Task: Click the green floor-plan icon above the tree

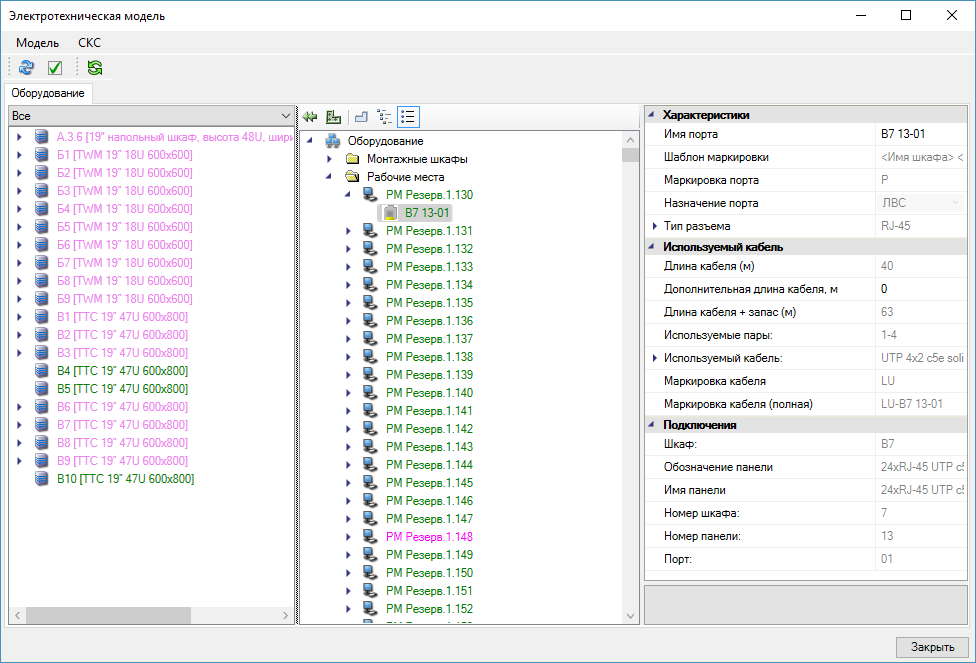Action: point(334,116)
